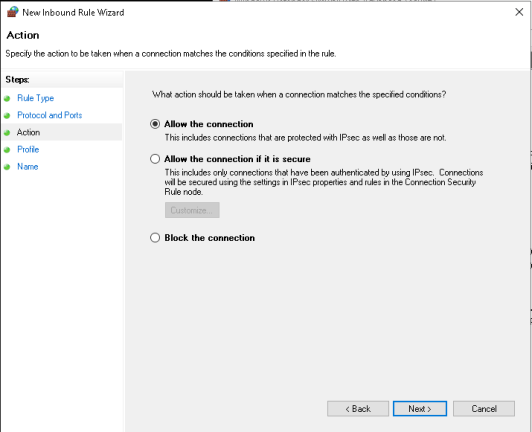Viewport: 532px width, 432px height.
Task: Click the 'Specify the action to be taken' description
Action: tap(171, 54)
